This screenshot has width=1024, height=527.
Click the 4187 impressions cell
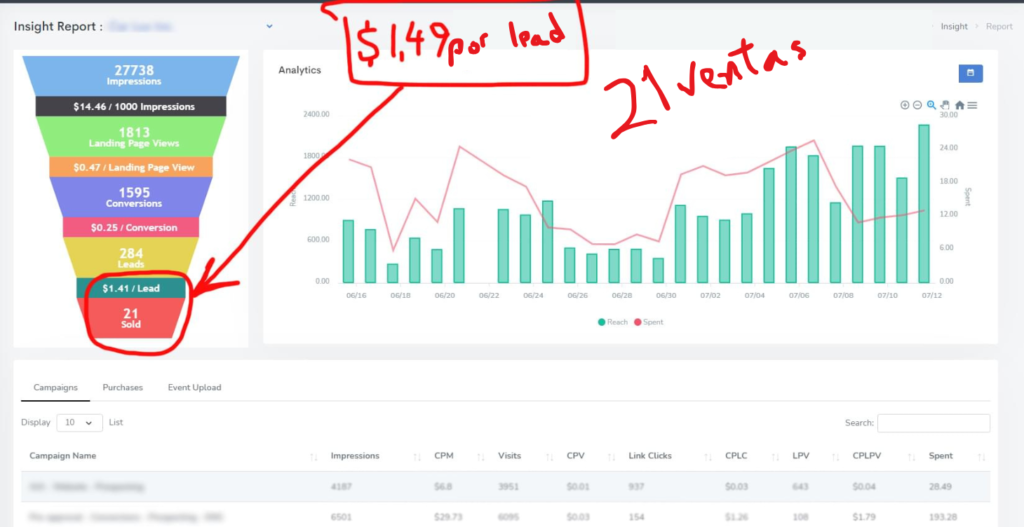click(x=342, y=487)
